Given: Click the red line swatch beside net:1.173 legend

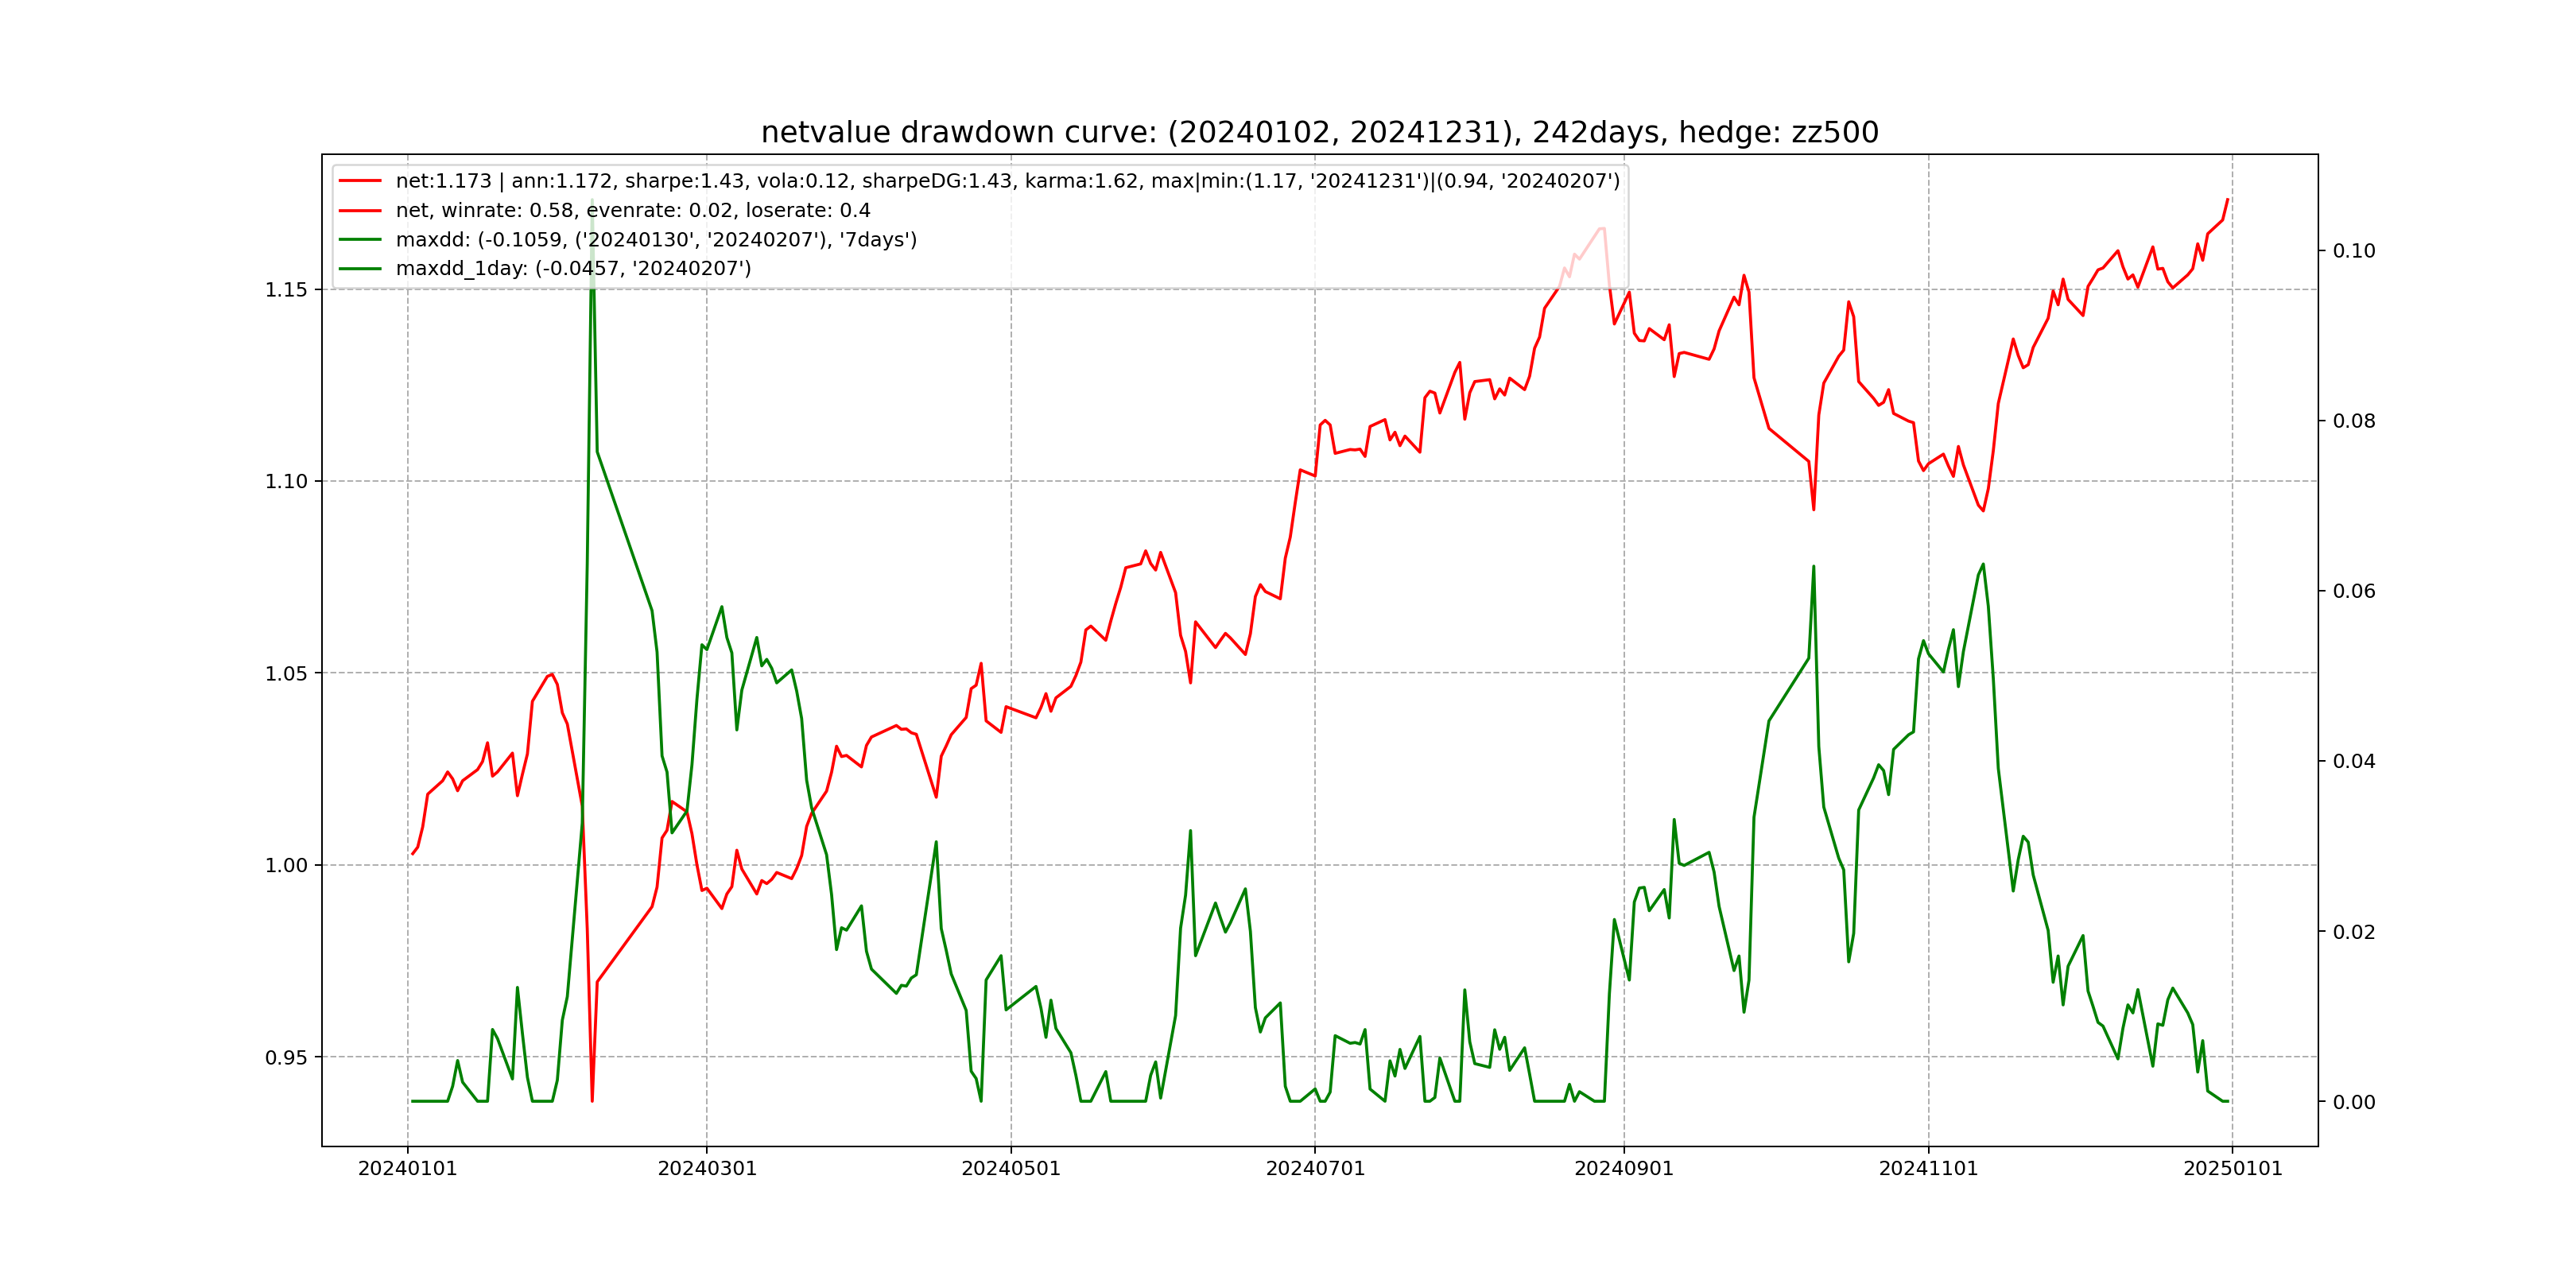Looking at the screenshot, I should (x=360, y=181).
